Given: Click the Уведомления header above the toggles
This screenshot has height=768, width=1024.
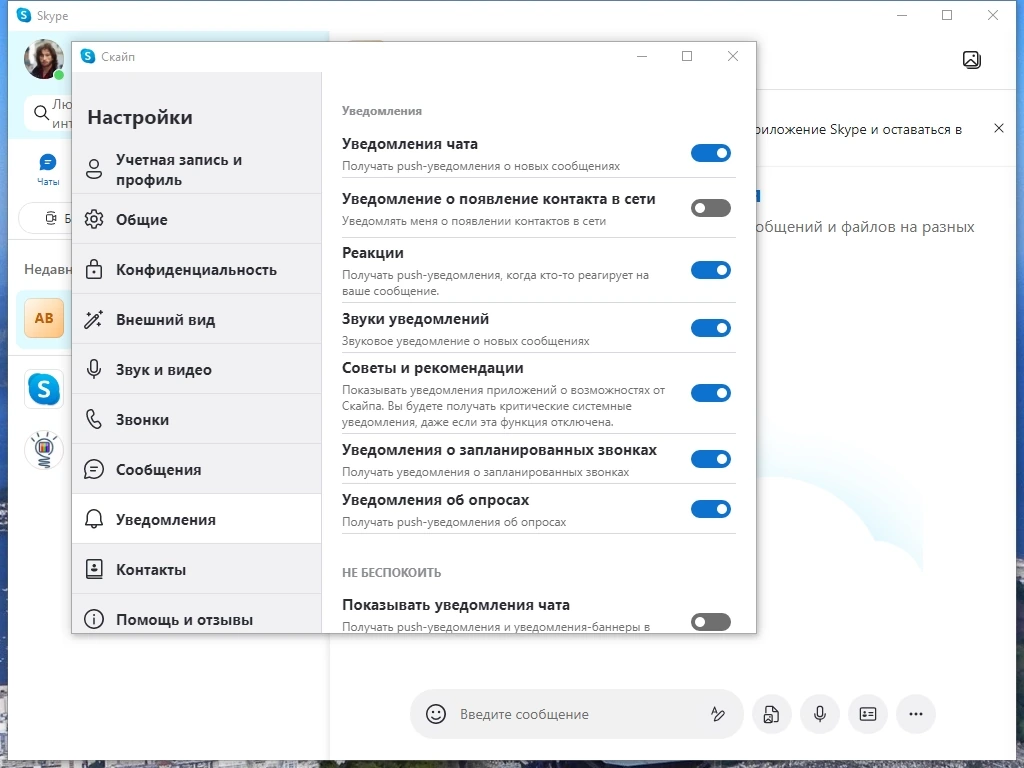Looking at the screenshot, I should pyautogui.click(x=382, y=111).
